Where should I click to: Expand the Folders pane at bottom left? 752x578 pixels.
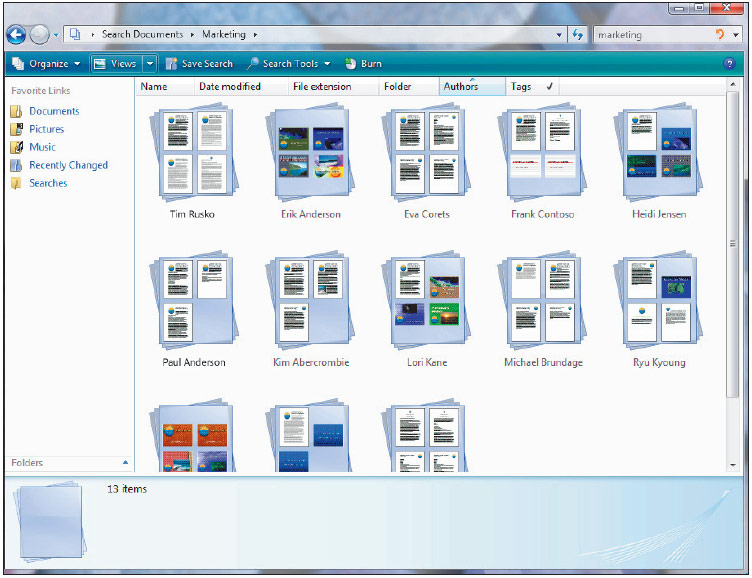click(x=125, y=463)
